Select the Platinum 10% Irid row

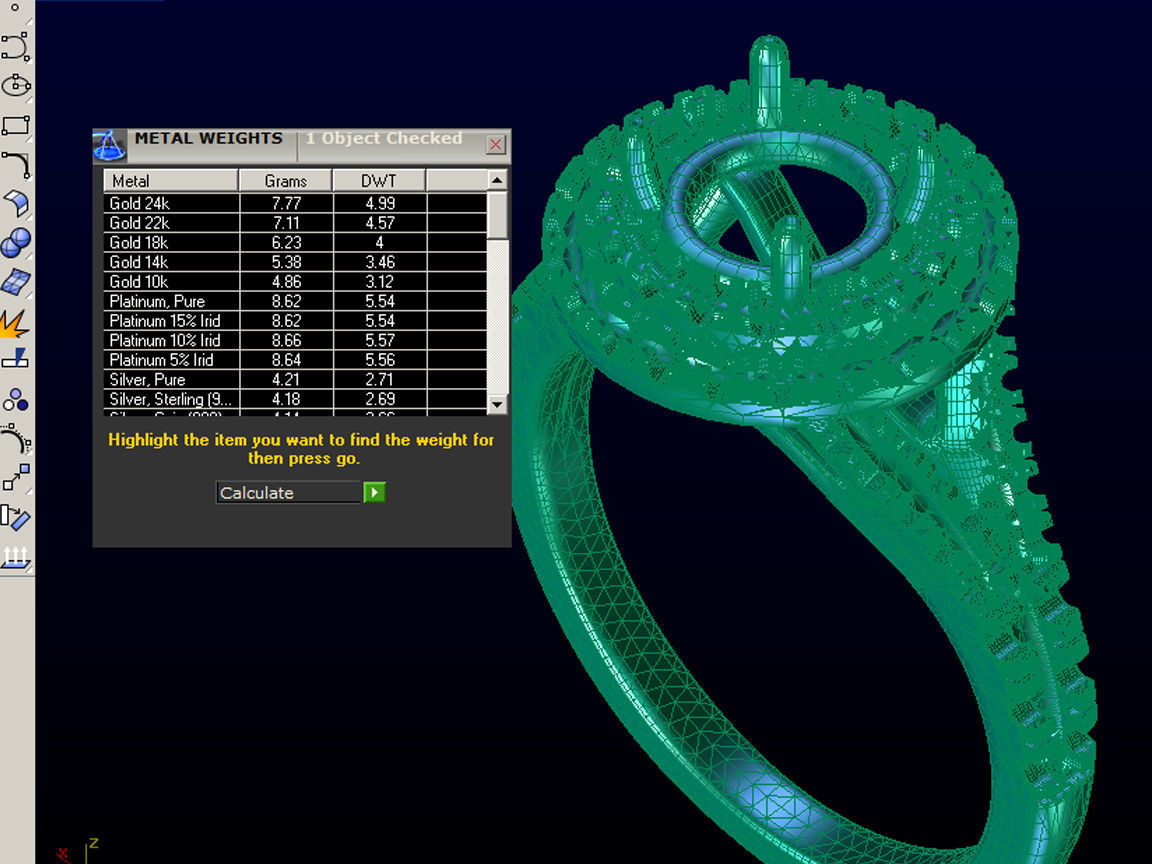click(295, 340)
